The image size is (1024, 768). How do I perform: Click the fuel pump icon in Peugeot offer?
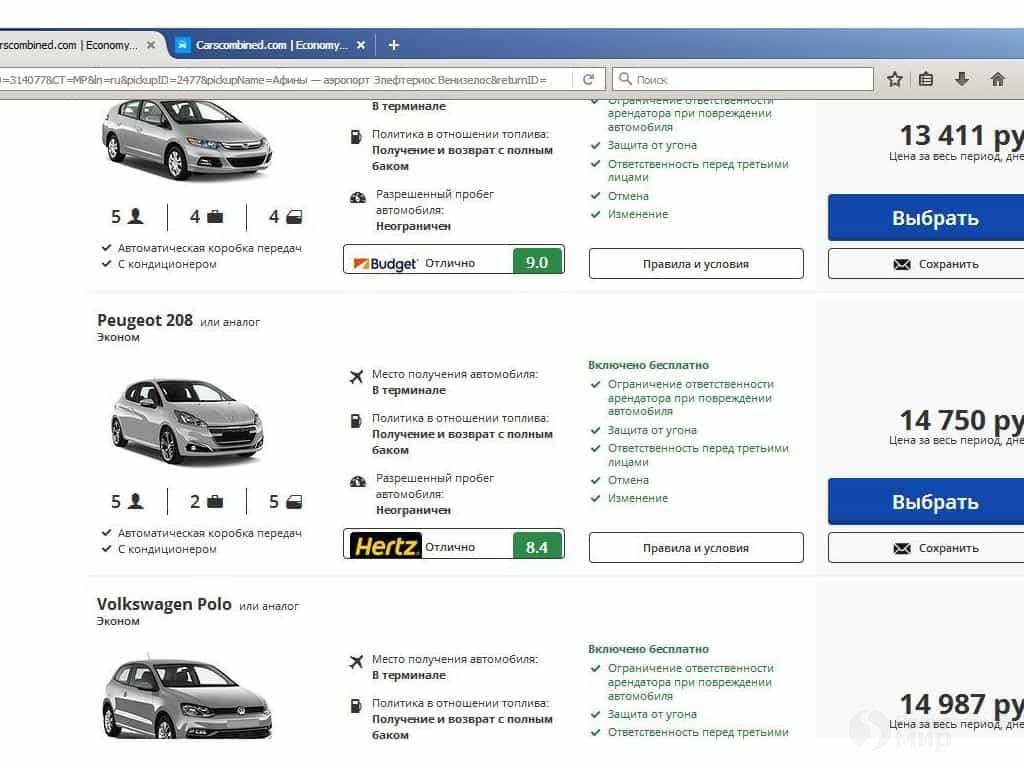point(356,421)
